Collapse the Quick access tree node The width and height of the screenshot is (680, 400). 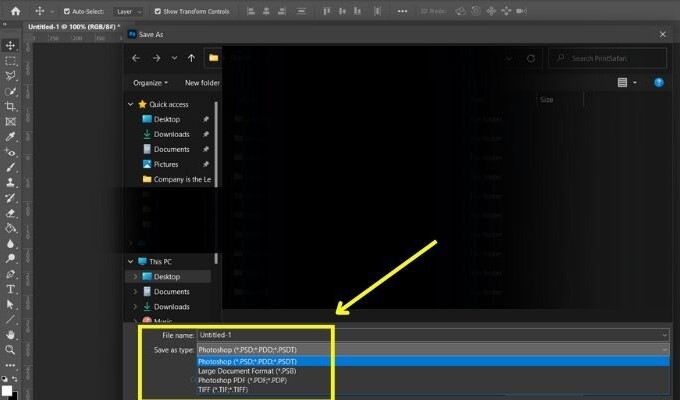point(130,104)
